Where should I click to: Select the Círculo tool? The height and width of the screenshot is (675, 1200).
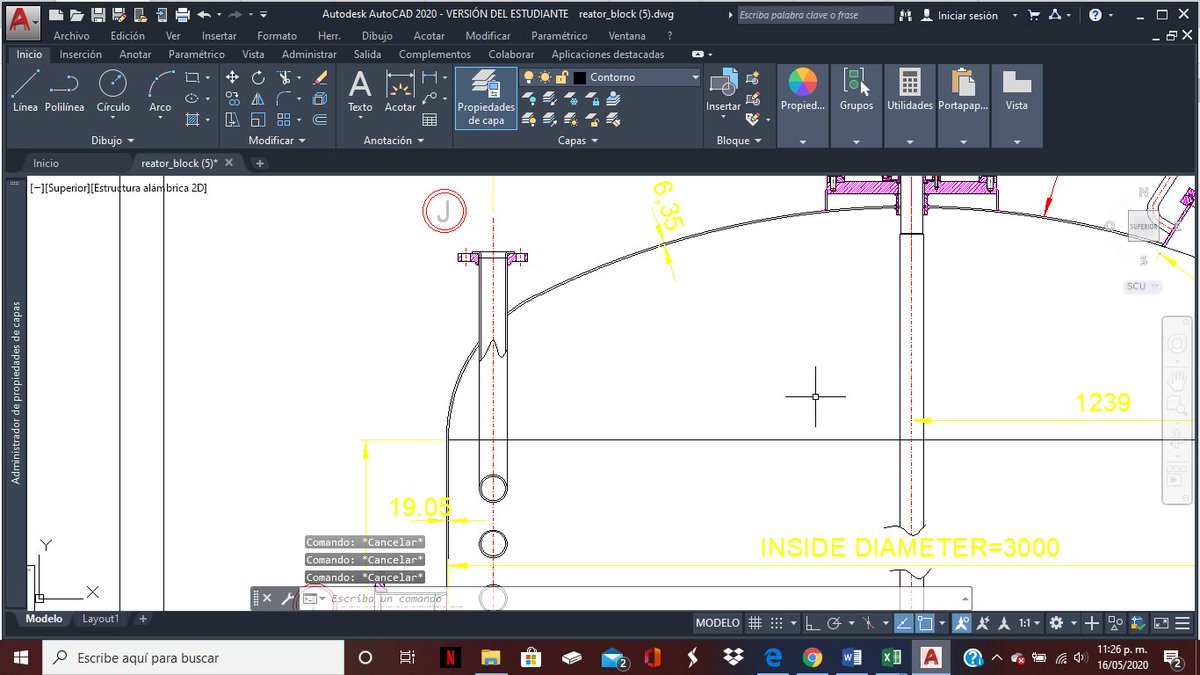pos(113,91)
